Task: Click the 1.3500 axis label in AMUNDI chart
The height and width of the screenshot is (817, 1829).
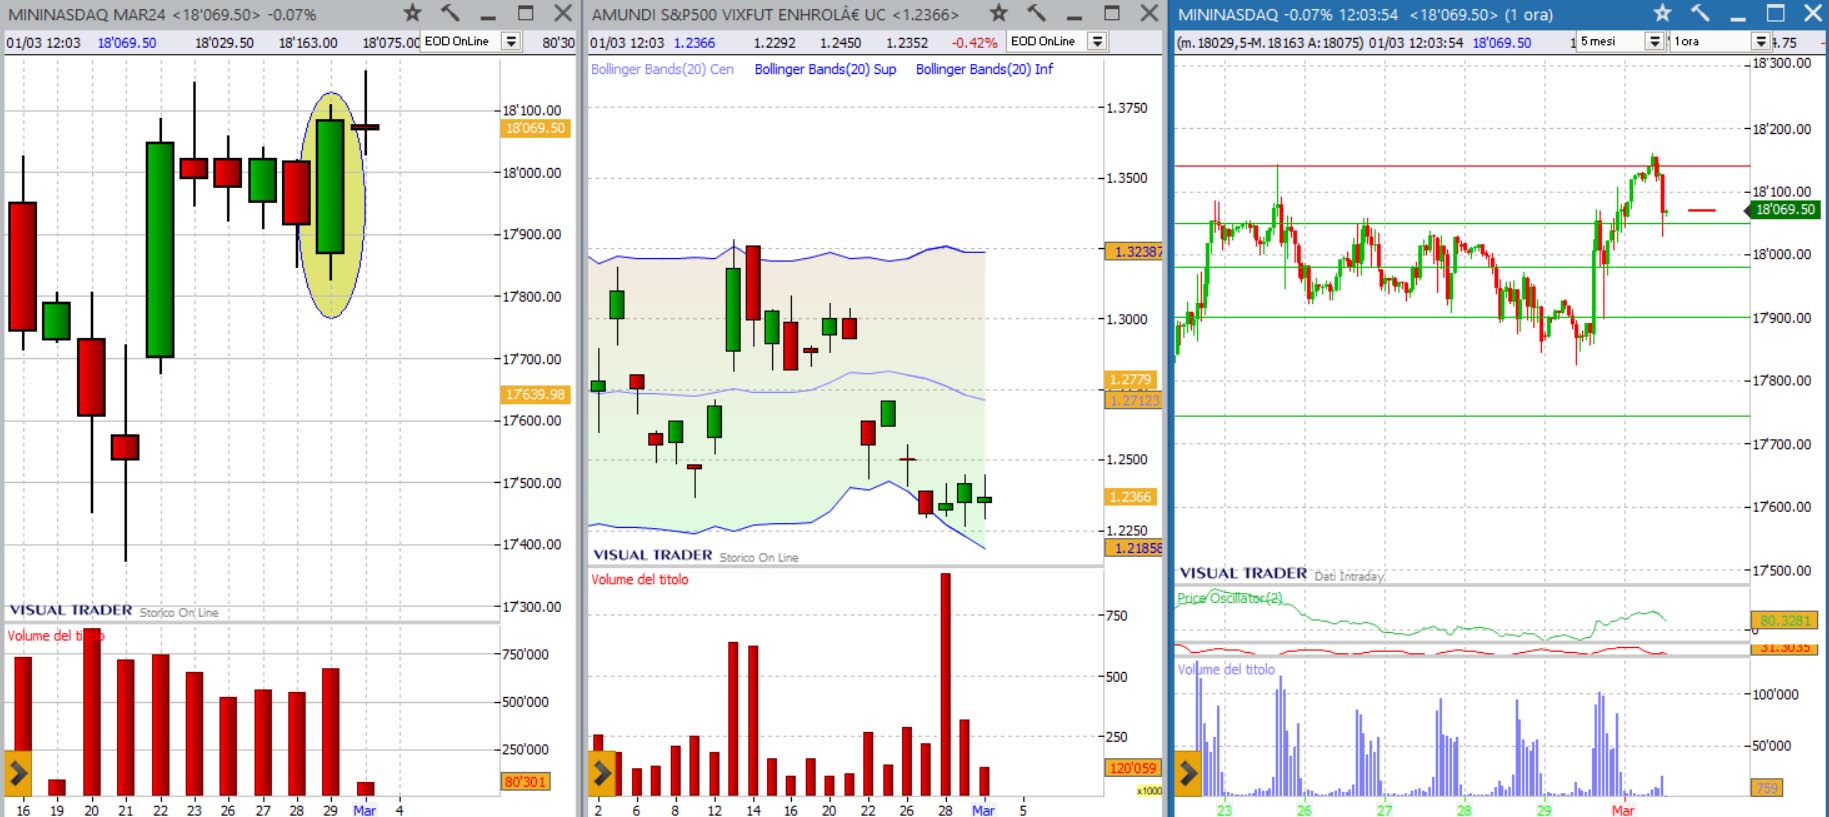Action: [1126, 178]
